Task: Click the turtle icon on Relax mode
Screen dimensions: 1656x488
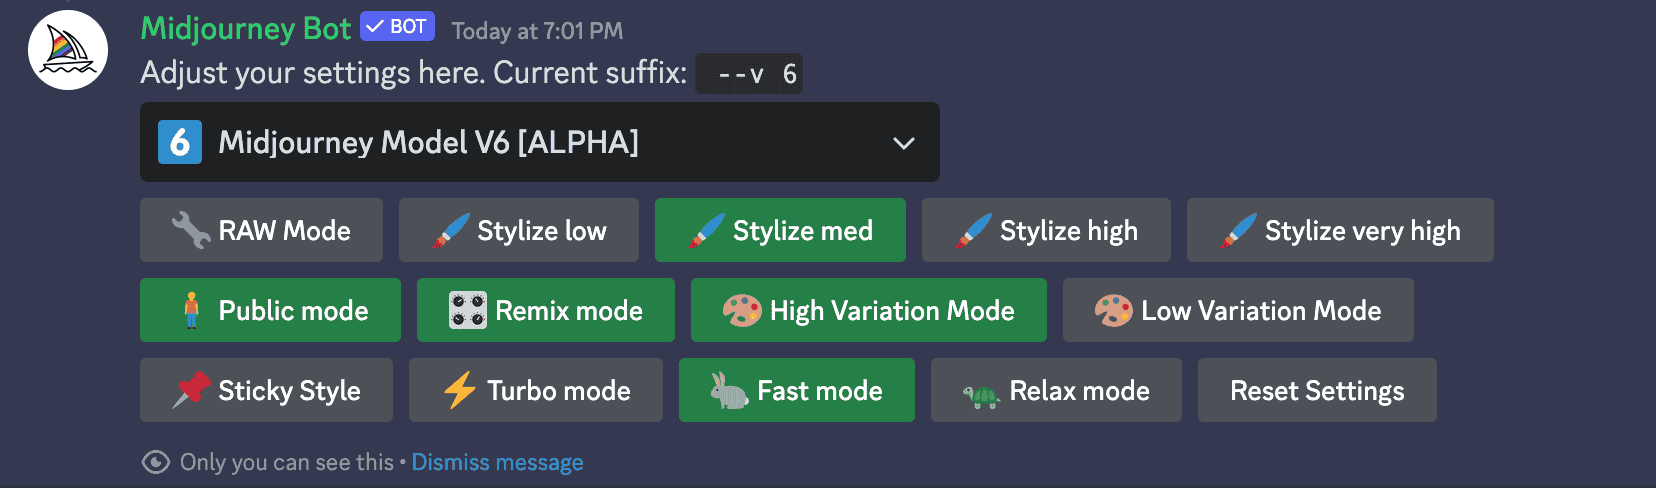Action: pos(981,396)
